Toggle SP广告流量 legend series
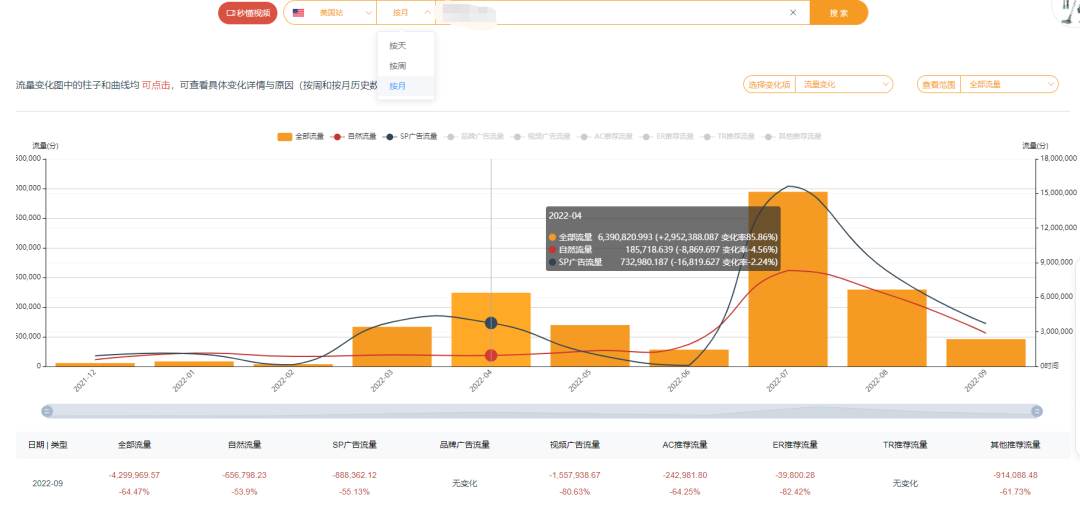 (411, 136)
